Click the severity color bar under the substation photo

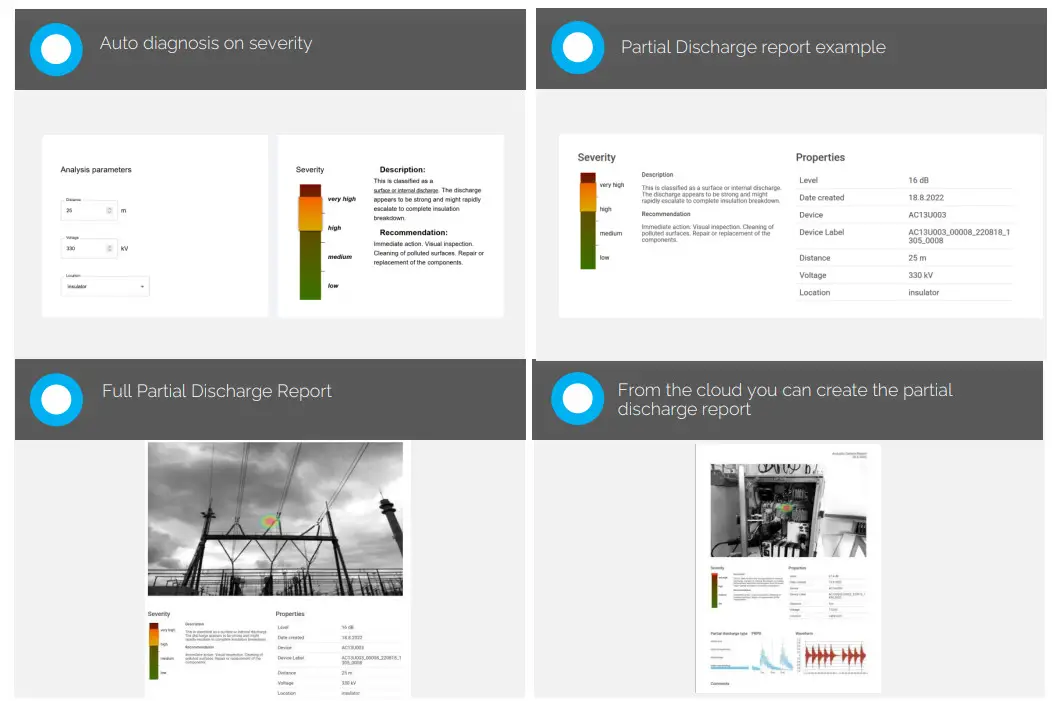click(x=154, y=651)
